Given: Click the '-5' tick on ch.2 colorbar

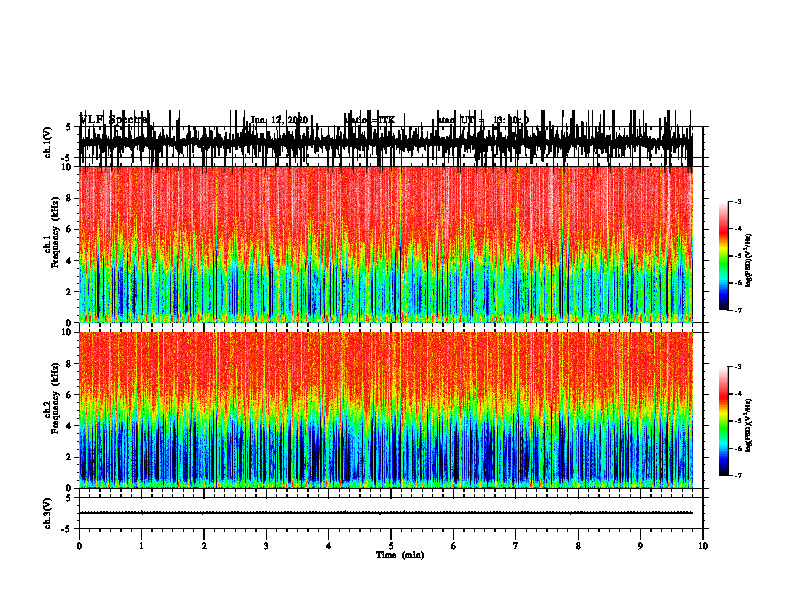Looking at the screenshot, I should click(737, 421).
